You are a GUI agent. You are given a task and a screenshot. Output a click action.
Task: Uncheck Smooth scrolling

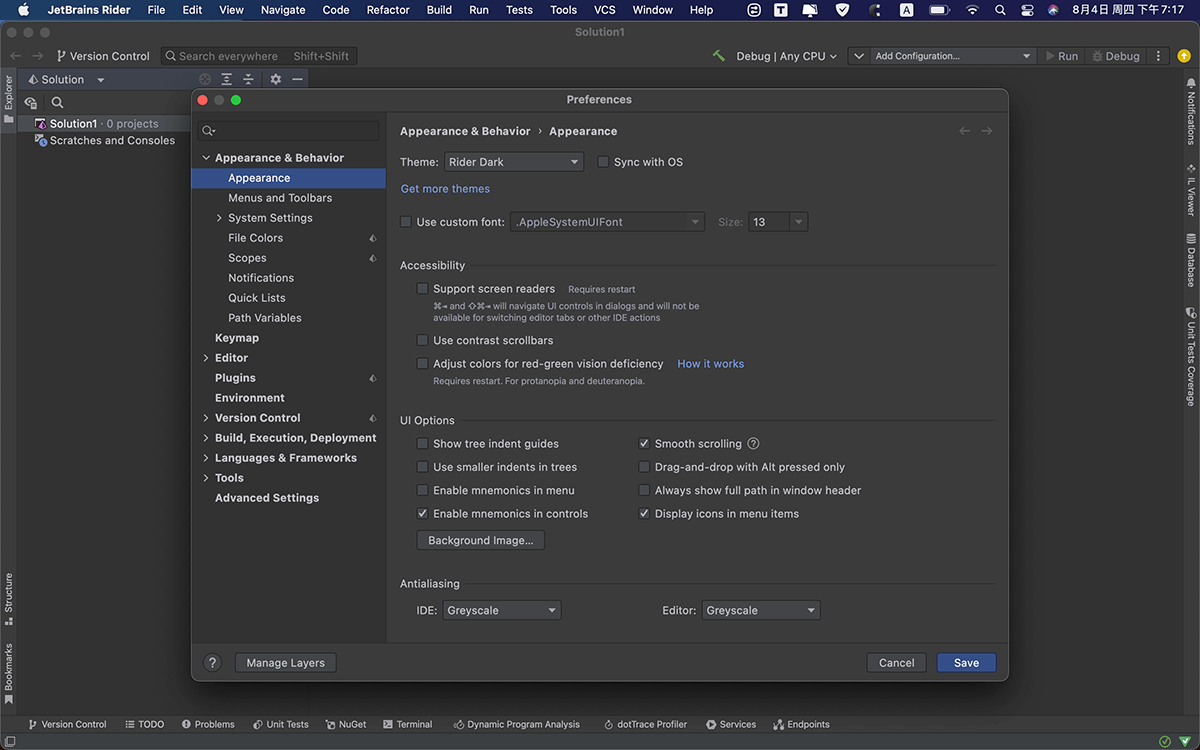pos(643,443)
